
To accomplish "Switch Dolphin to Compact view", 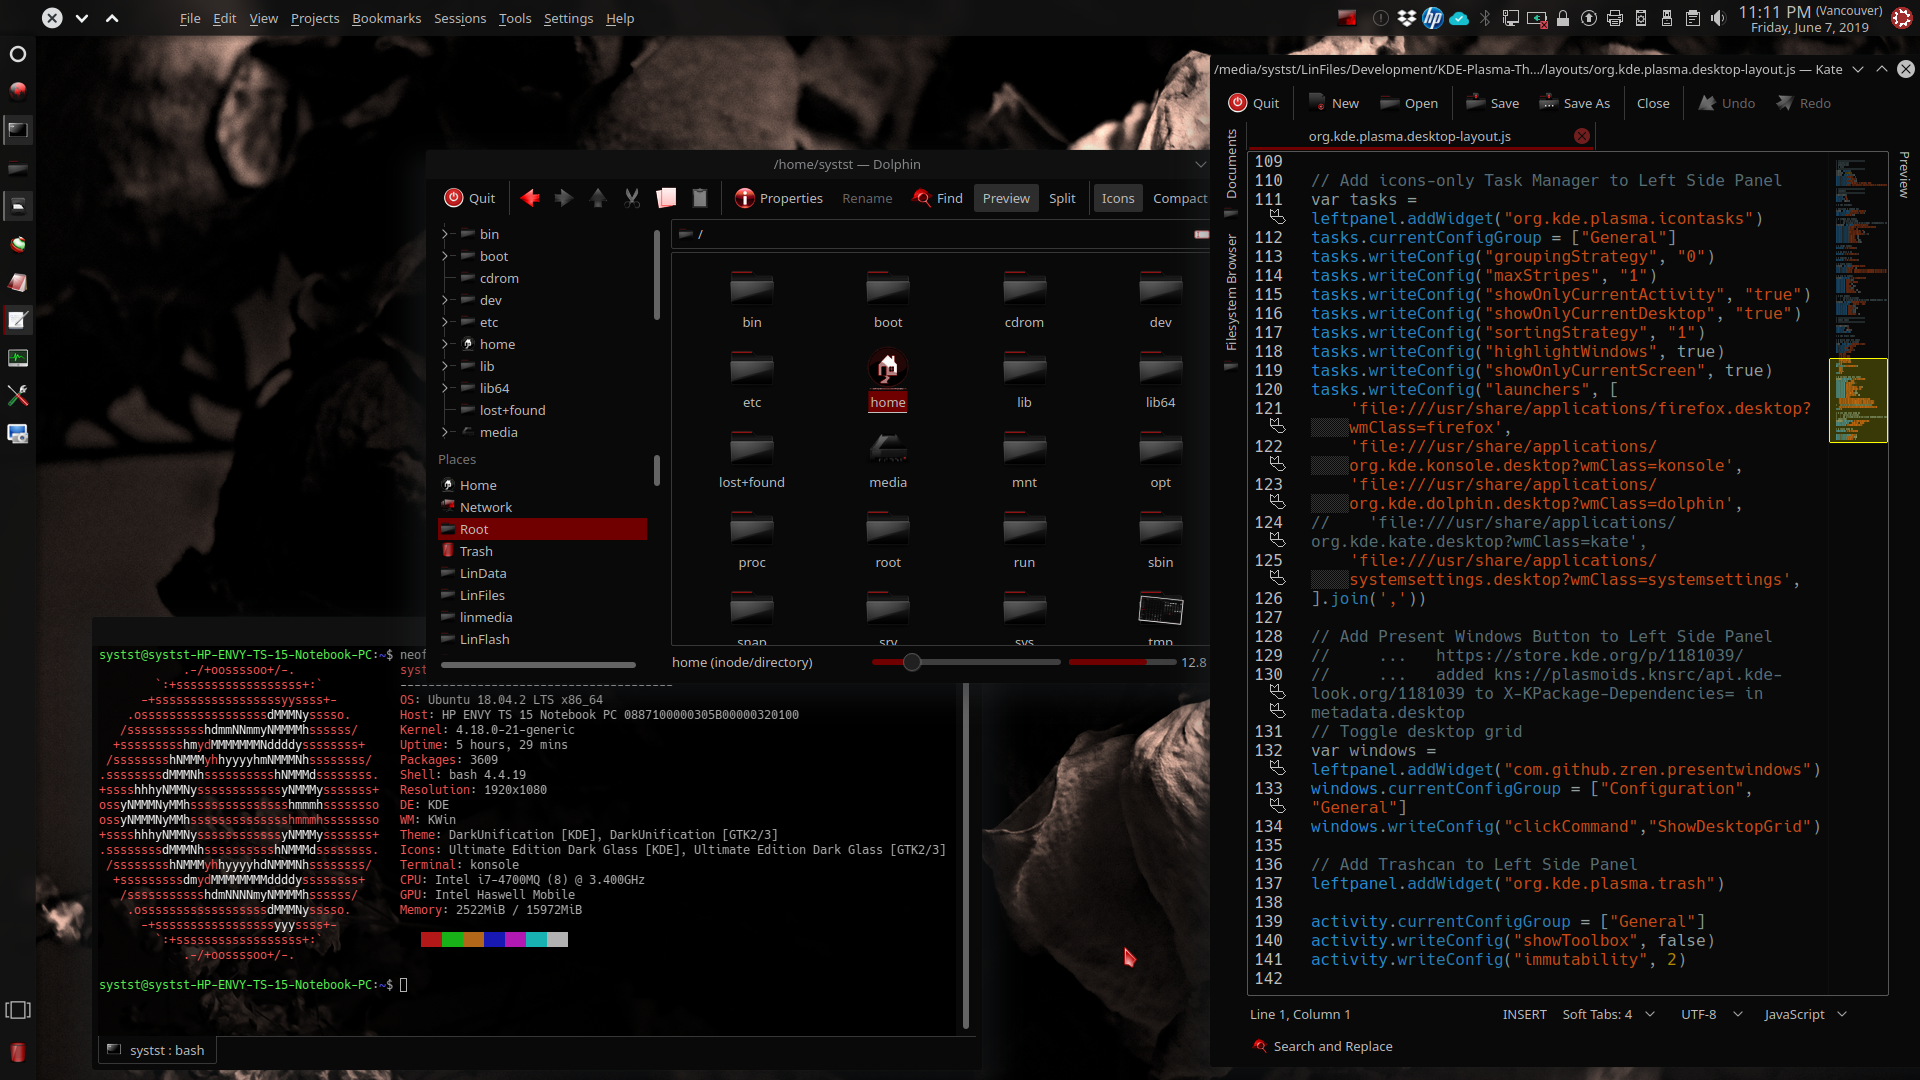I will pos(1180,198).
